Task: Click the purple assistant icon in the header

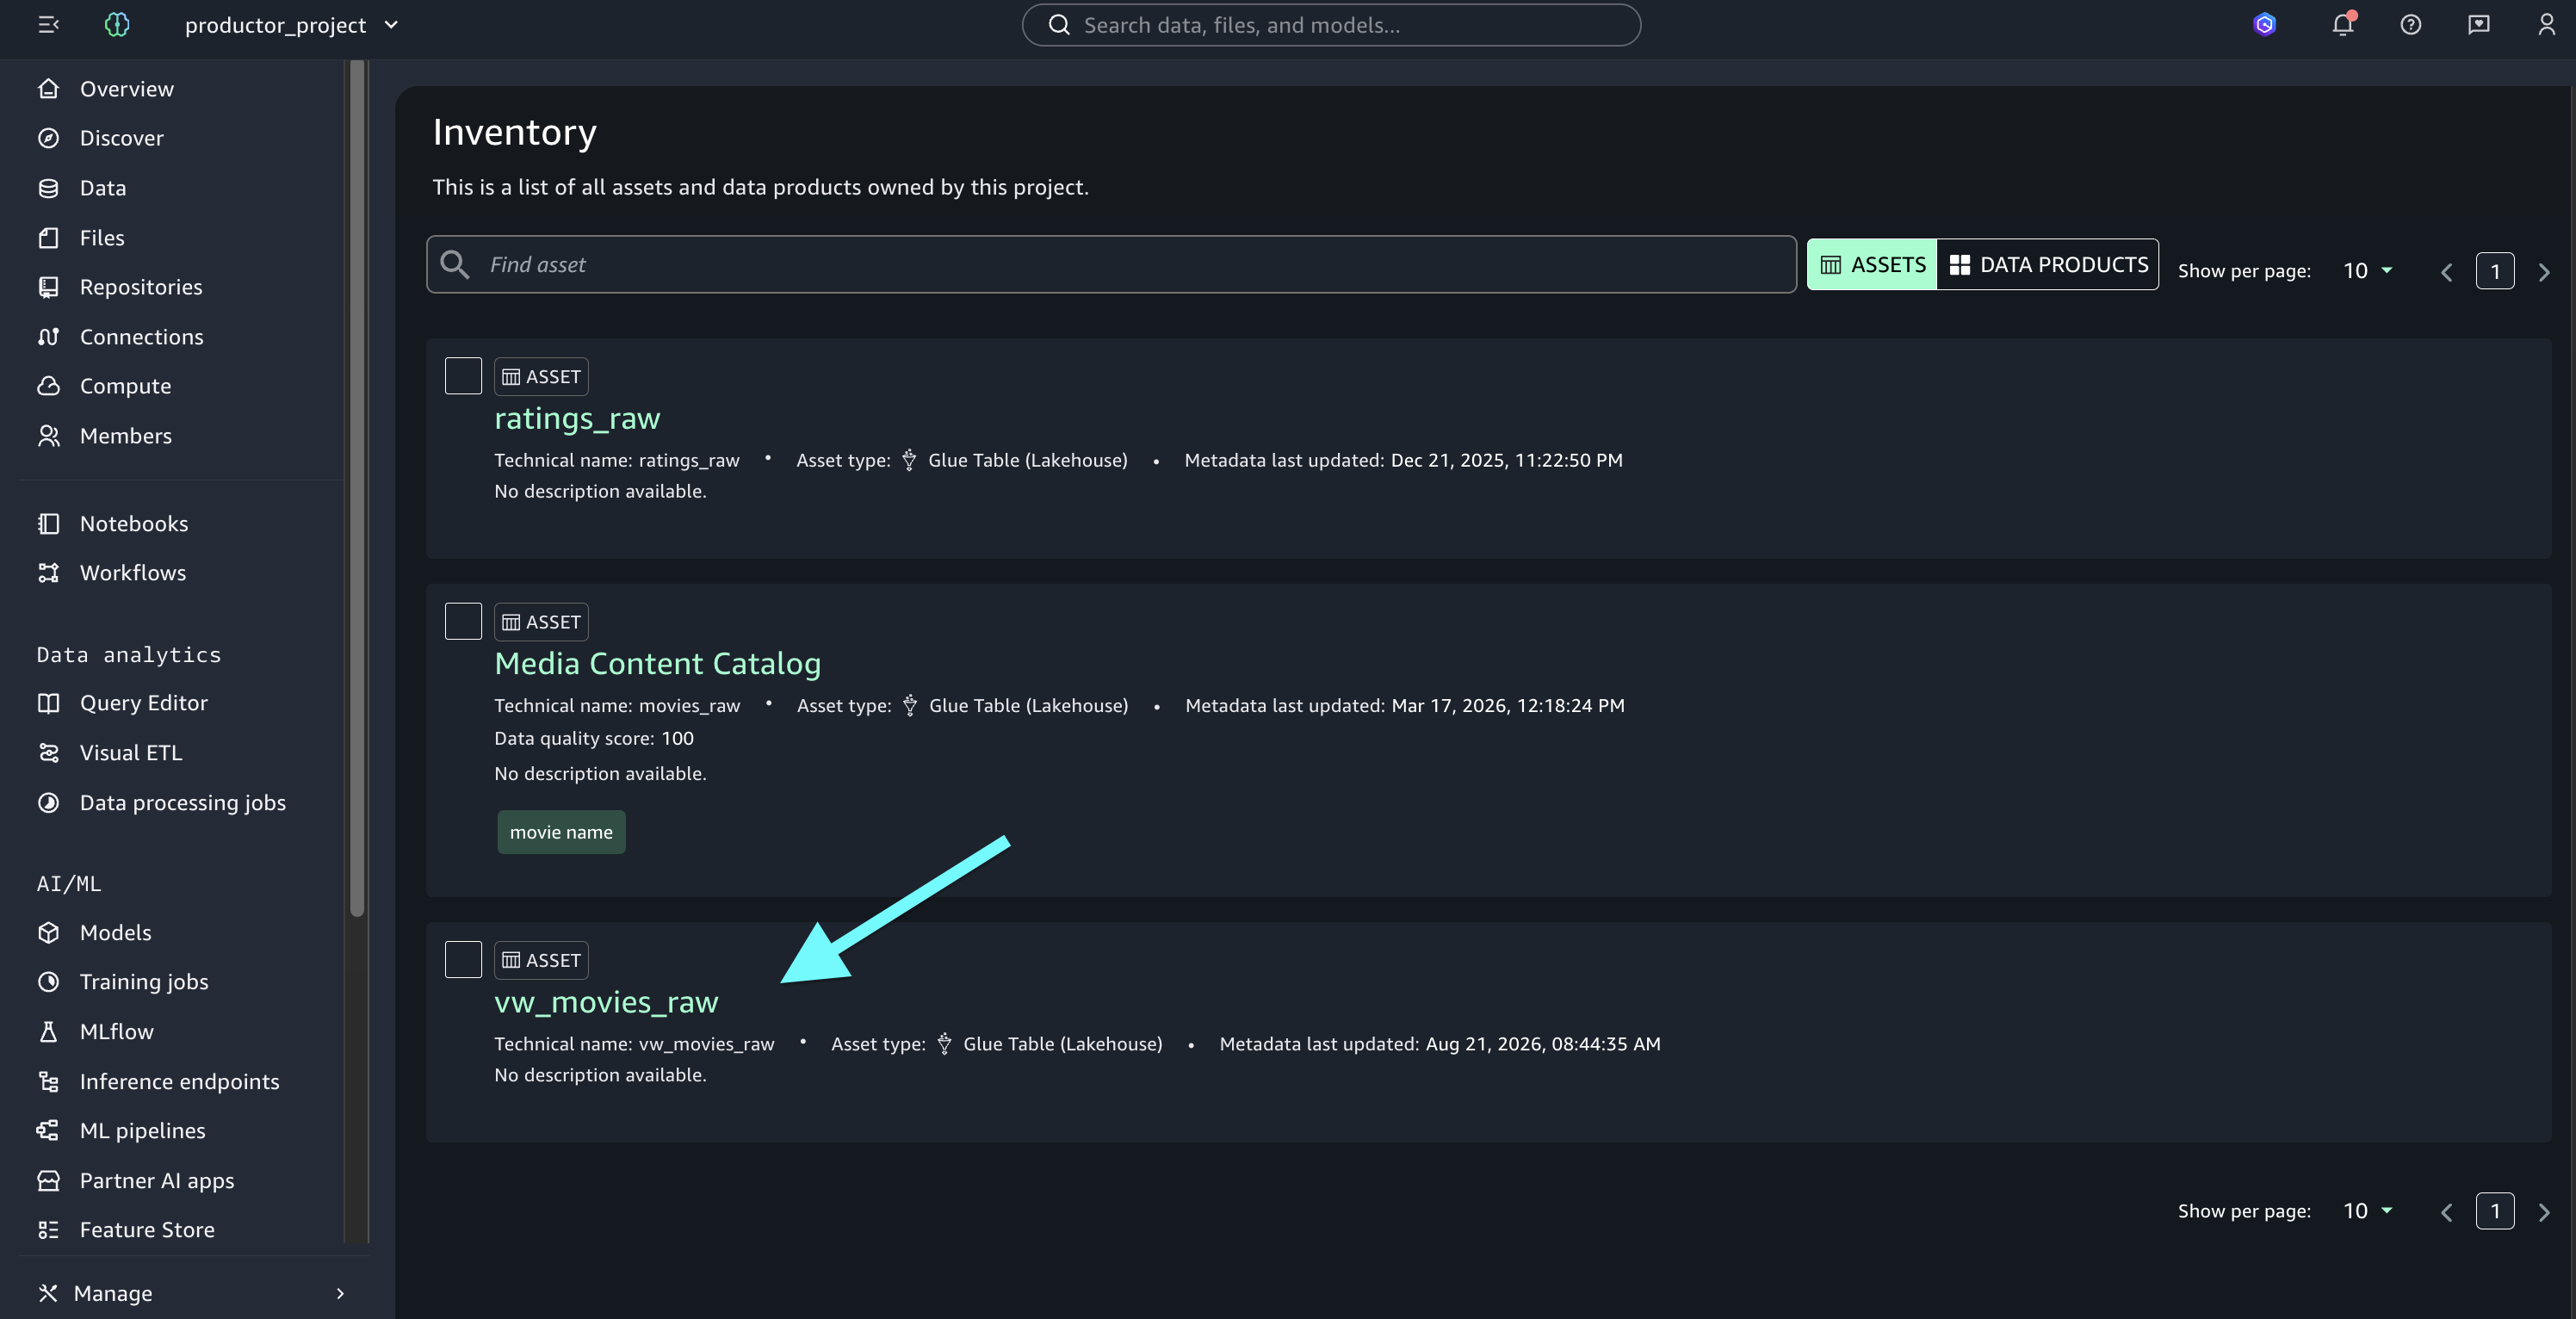Action: tap(2265, 25)
